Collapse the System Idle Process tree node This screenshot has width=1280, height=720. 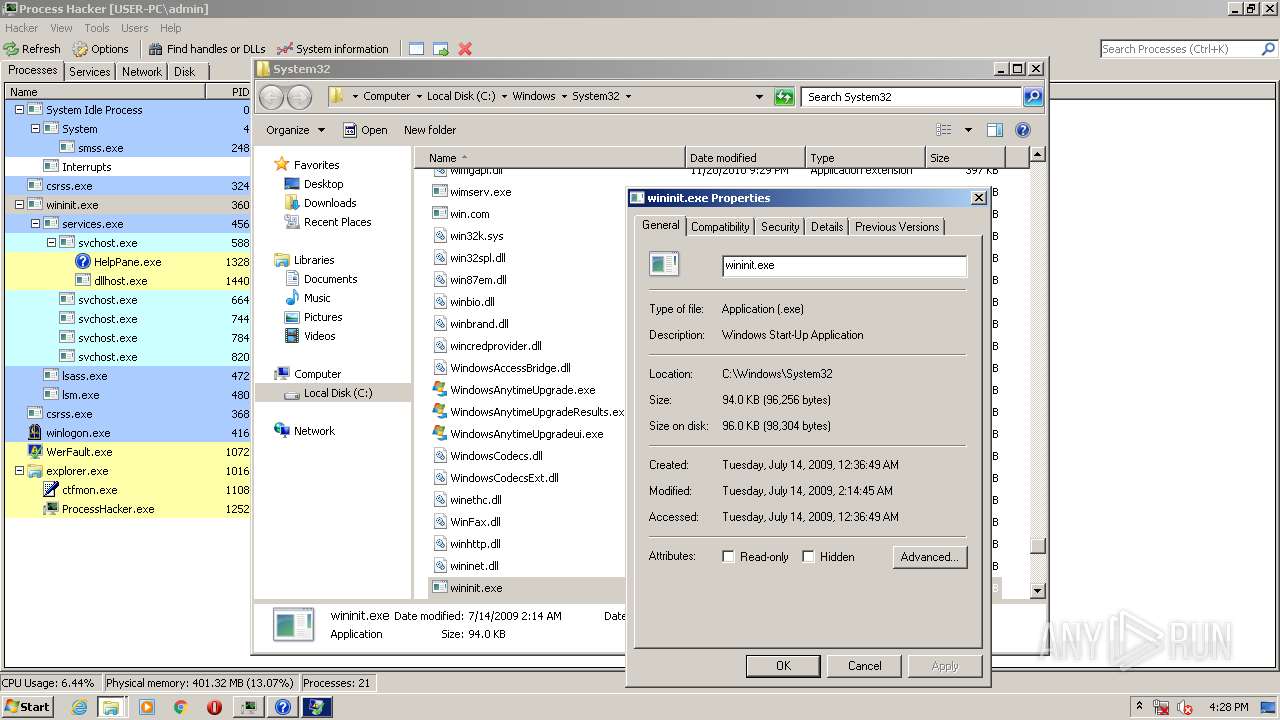pyautogui.click(x=19, y=110)
